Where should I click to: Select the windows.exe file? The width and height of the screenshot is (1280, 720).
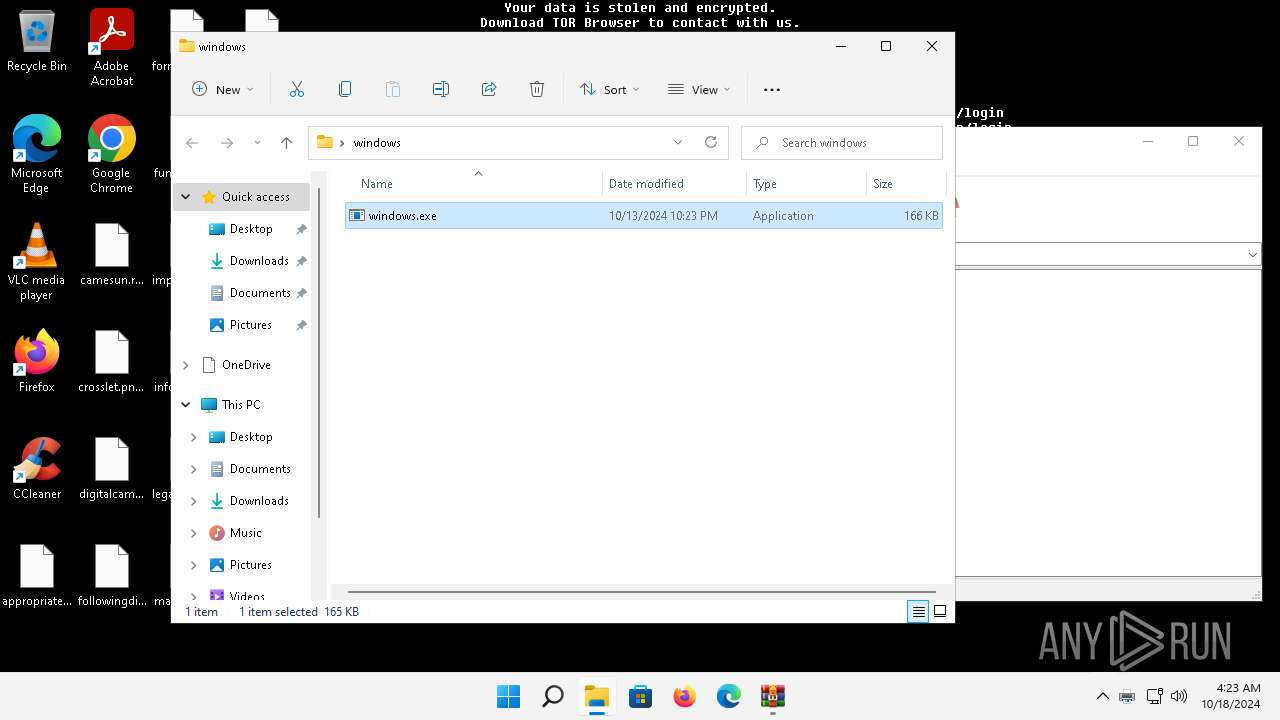pyautogui.click(x=643, y=216)
